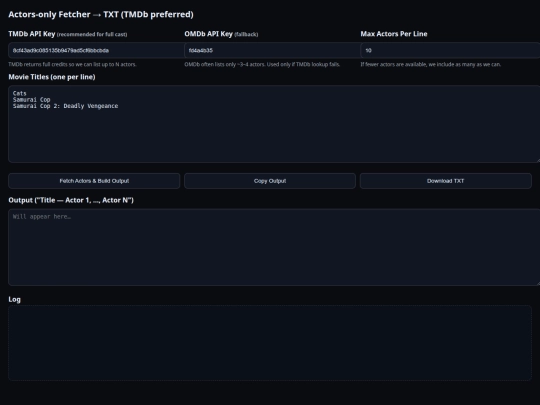Select the Max Actors Per Line field
This screenshot has height=405, width=540.
(450, 50)
